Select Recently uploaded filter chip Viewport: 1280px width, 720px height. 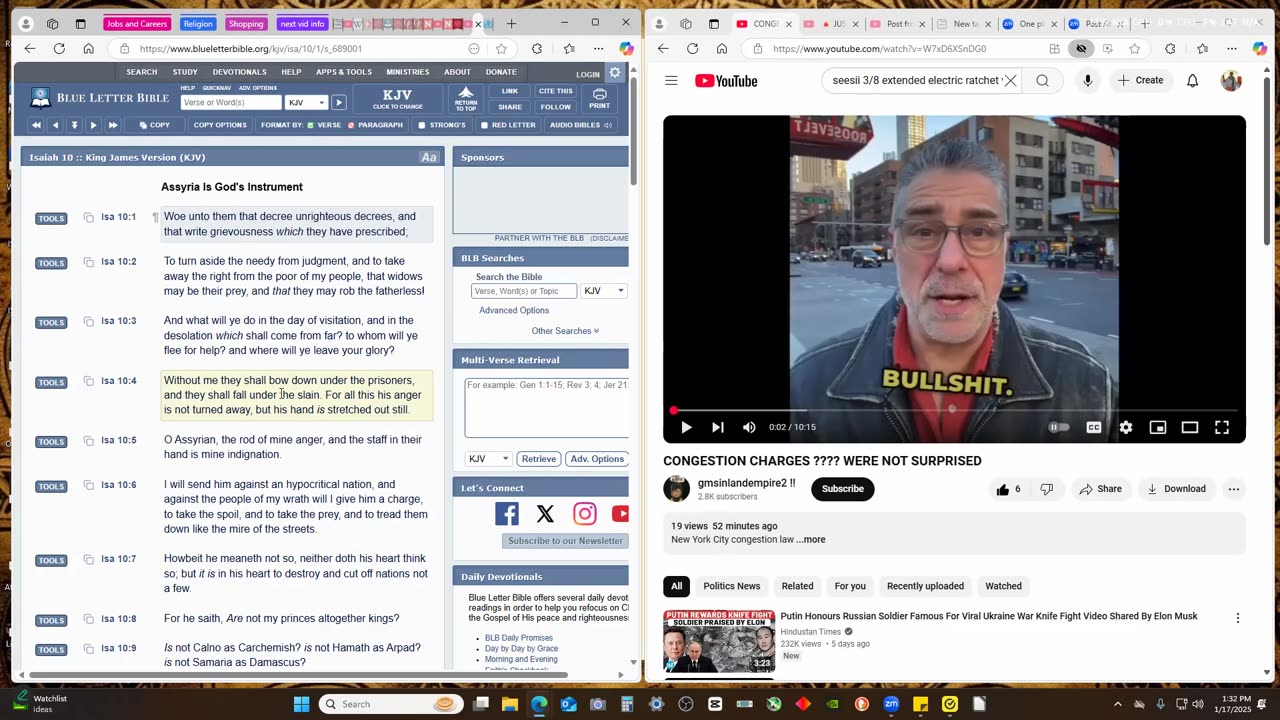(925, 586)
